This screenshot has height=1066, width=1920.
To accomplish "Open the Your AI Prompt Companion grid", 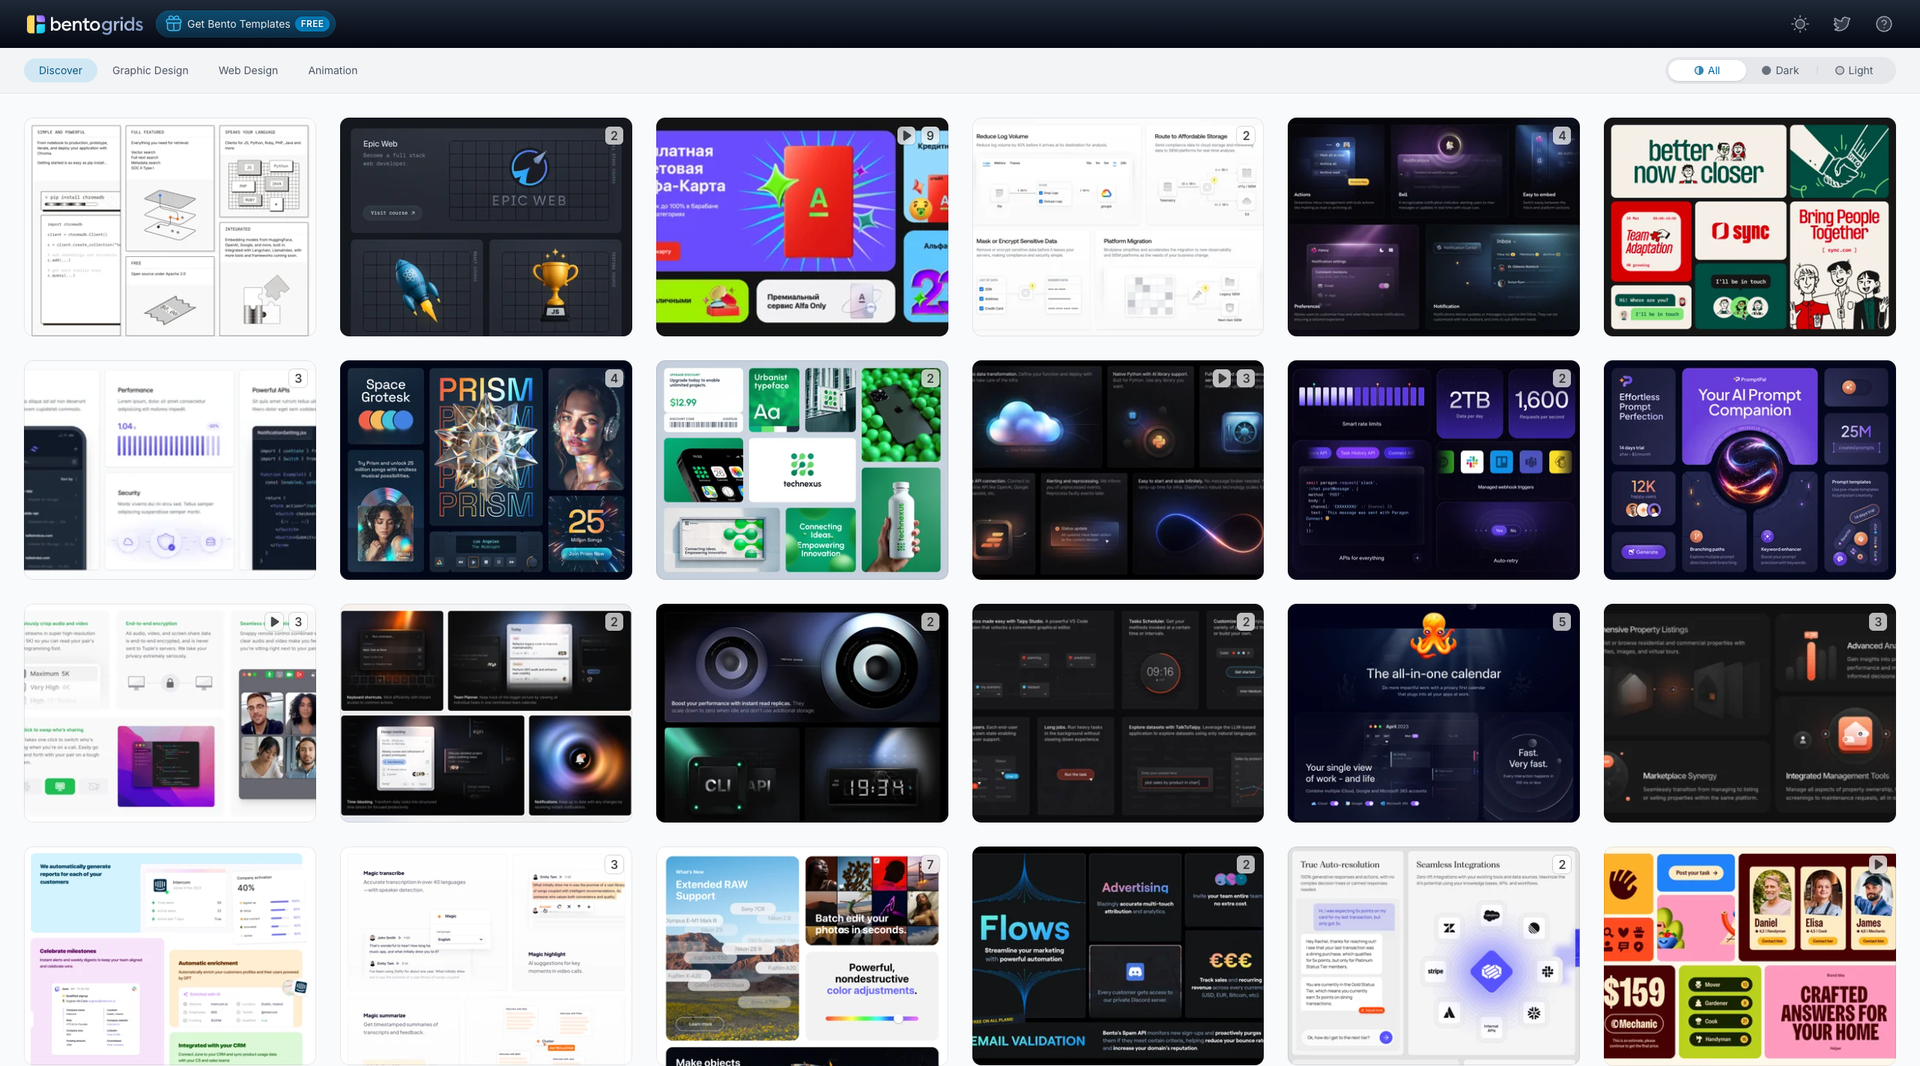I will tap(1748, 470).
